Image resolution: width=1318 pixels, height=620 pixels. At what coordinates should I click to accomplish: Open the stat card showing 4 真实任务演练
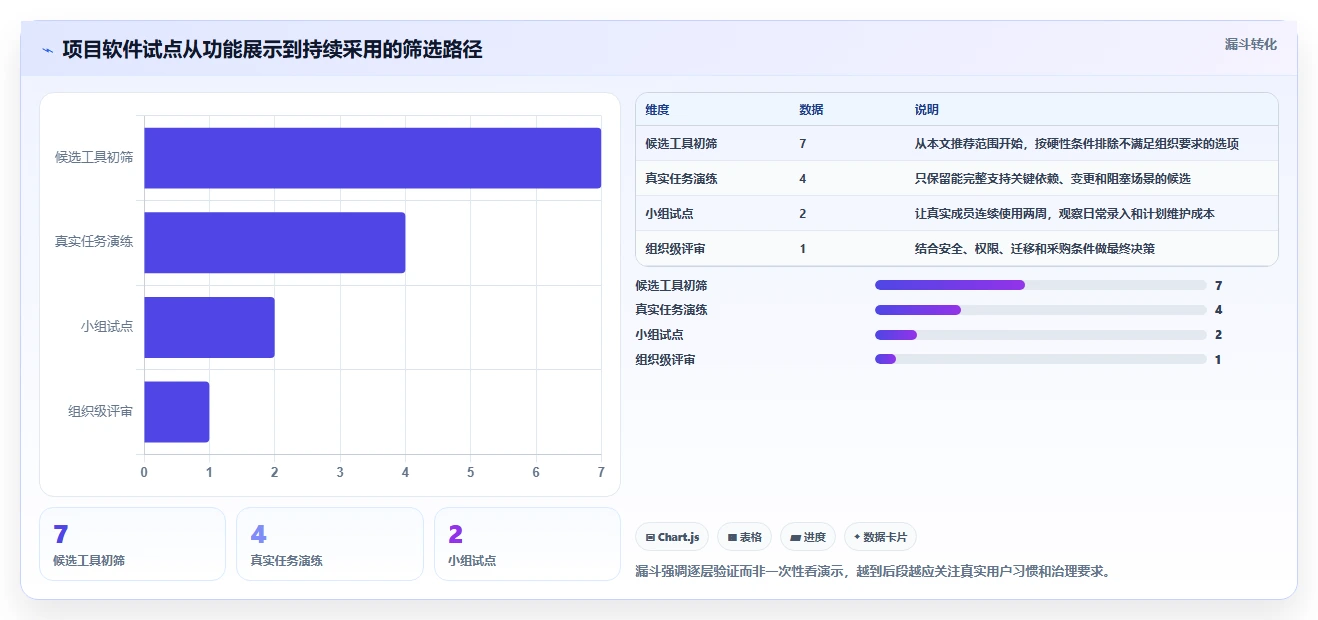329,544
